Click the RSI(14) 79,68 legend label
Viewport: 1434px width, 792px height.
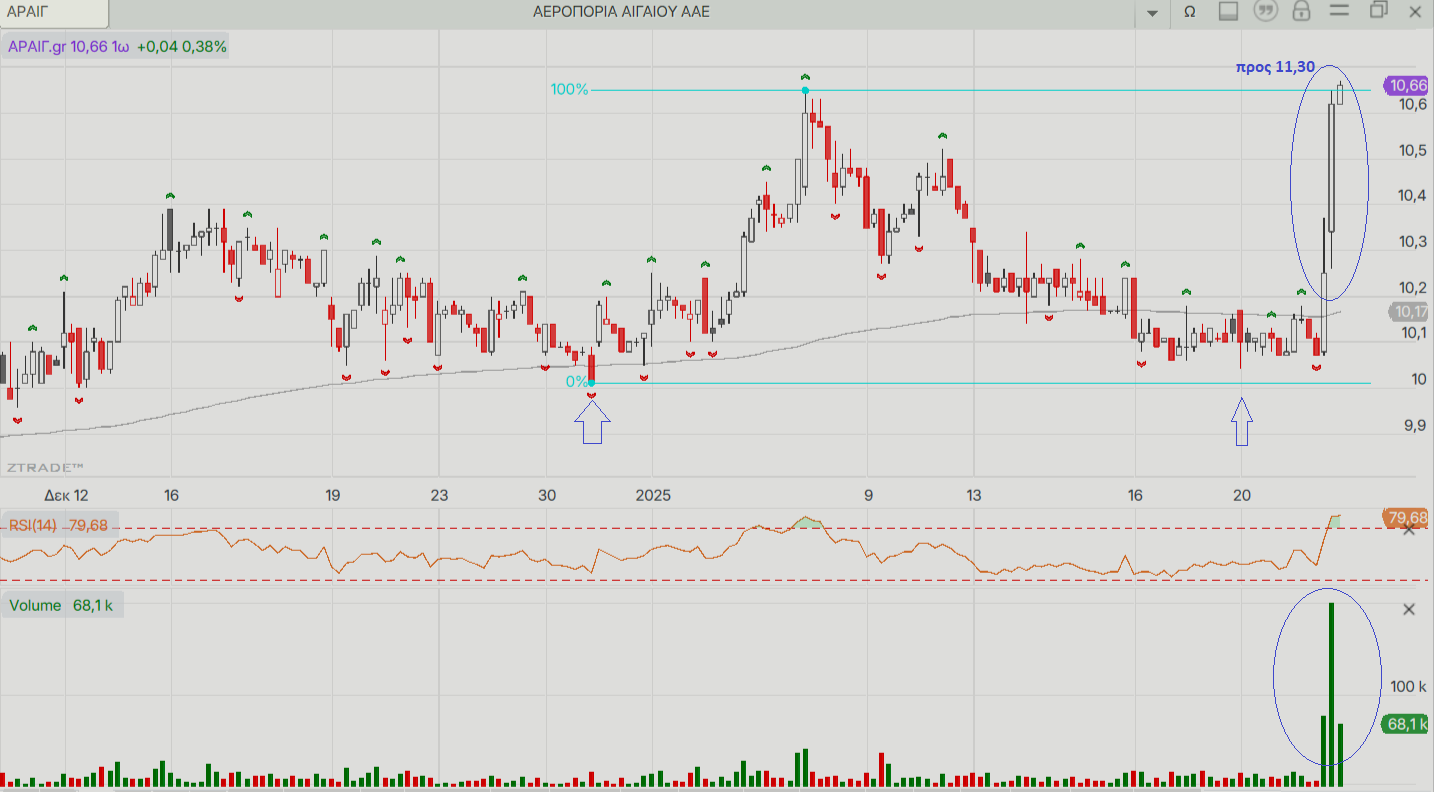[x=59, y=525]
